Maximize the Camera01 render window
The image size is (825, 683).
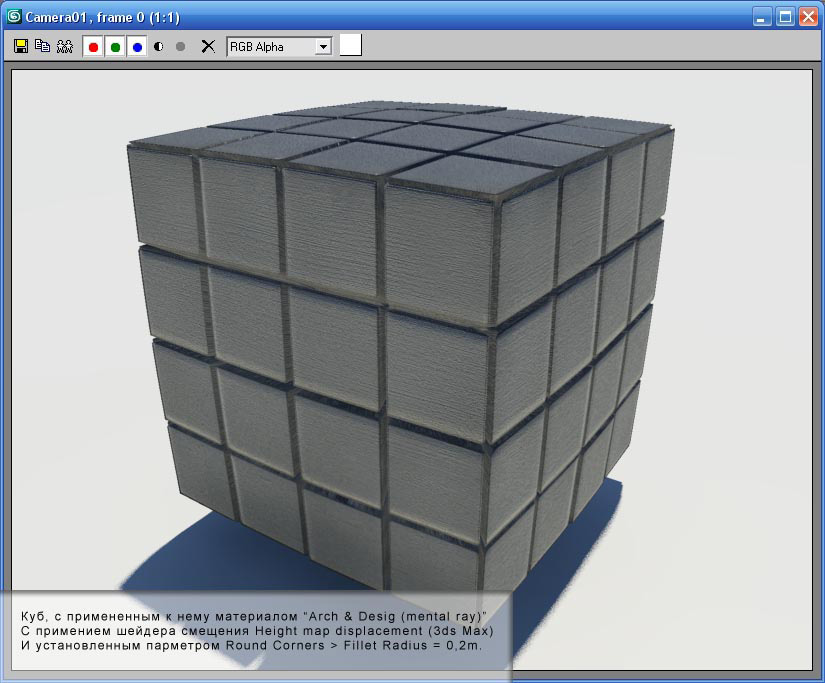pyautogui.click(x=785, y=16)
